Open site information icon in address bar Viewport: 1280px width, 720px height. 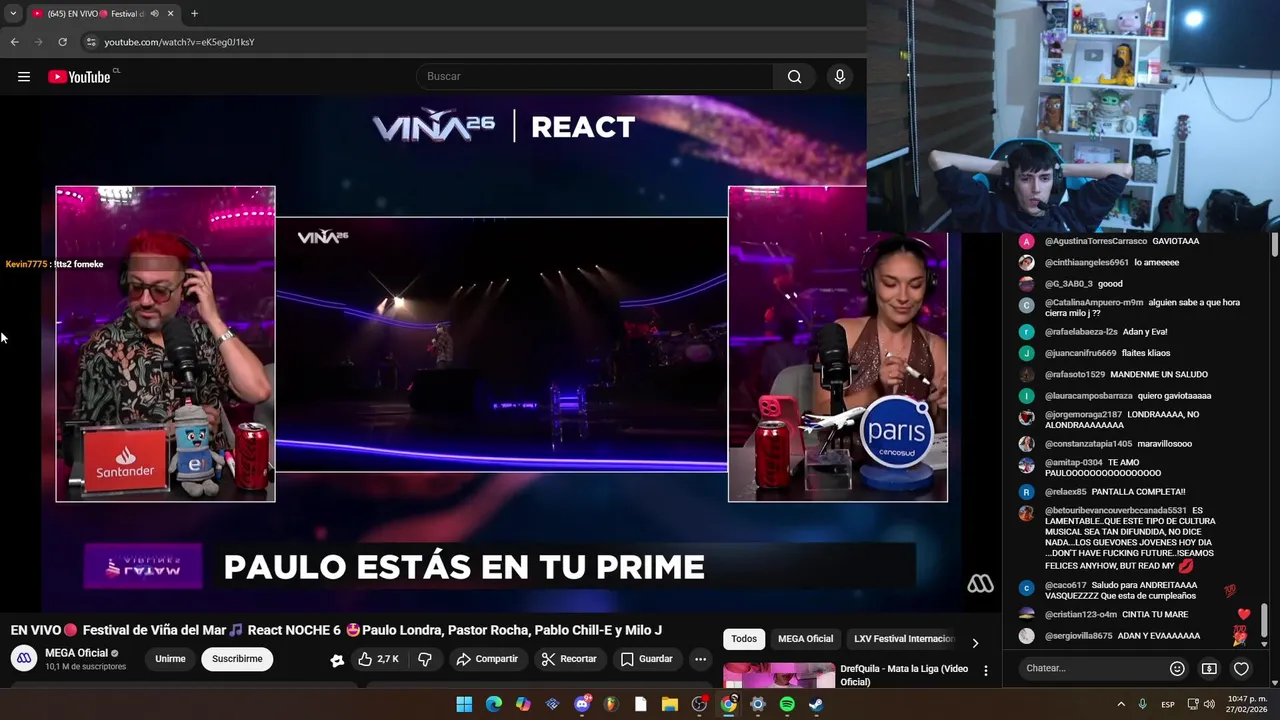pos(91,42)
